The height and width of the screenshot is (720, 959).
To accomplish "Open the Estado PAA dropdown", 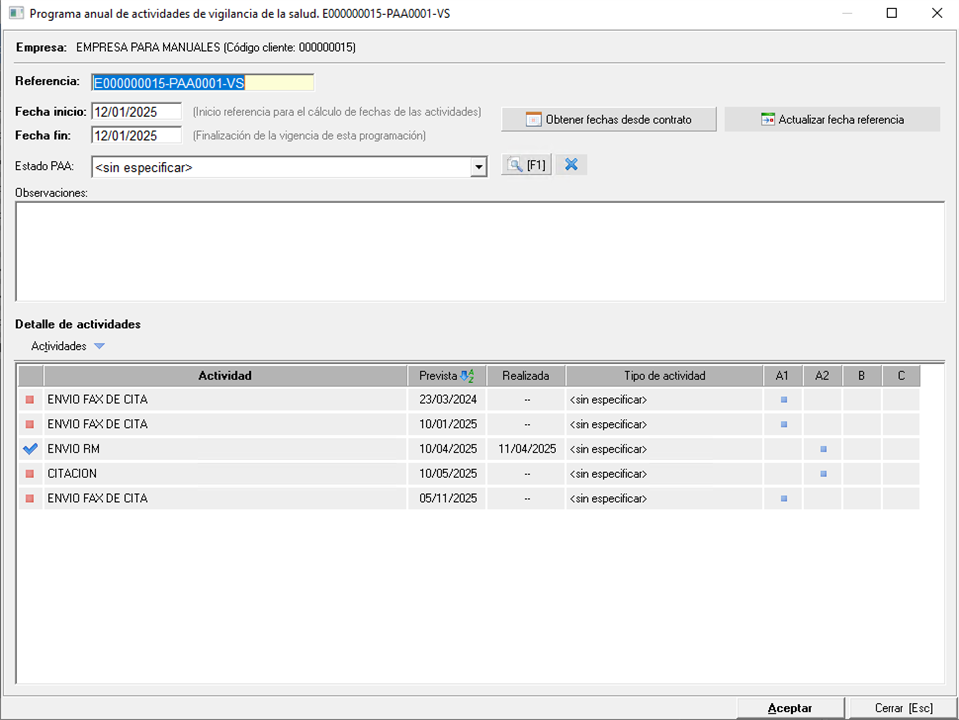I will (479, 167).
